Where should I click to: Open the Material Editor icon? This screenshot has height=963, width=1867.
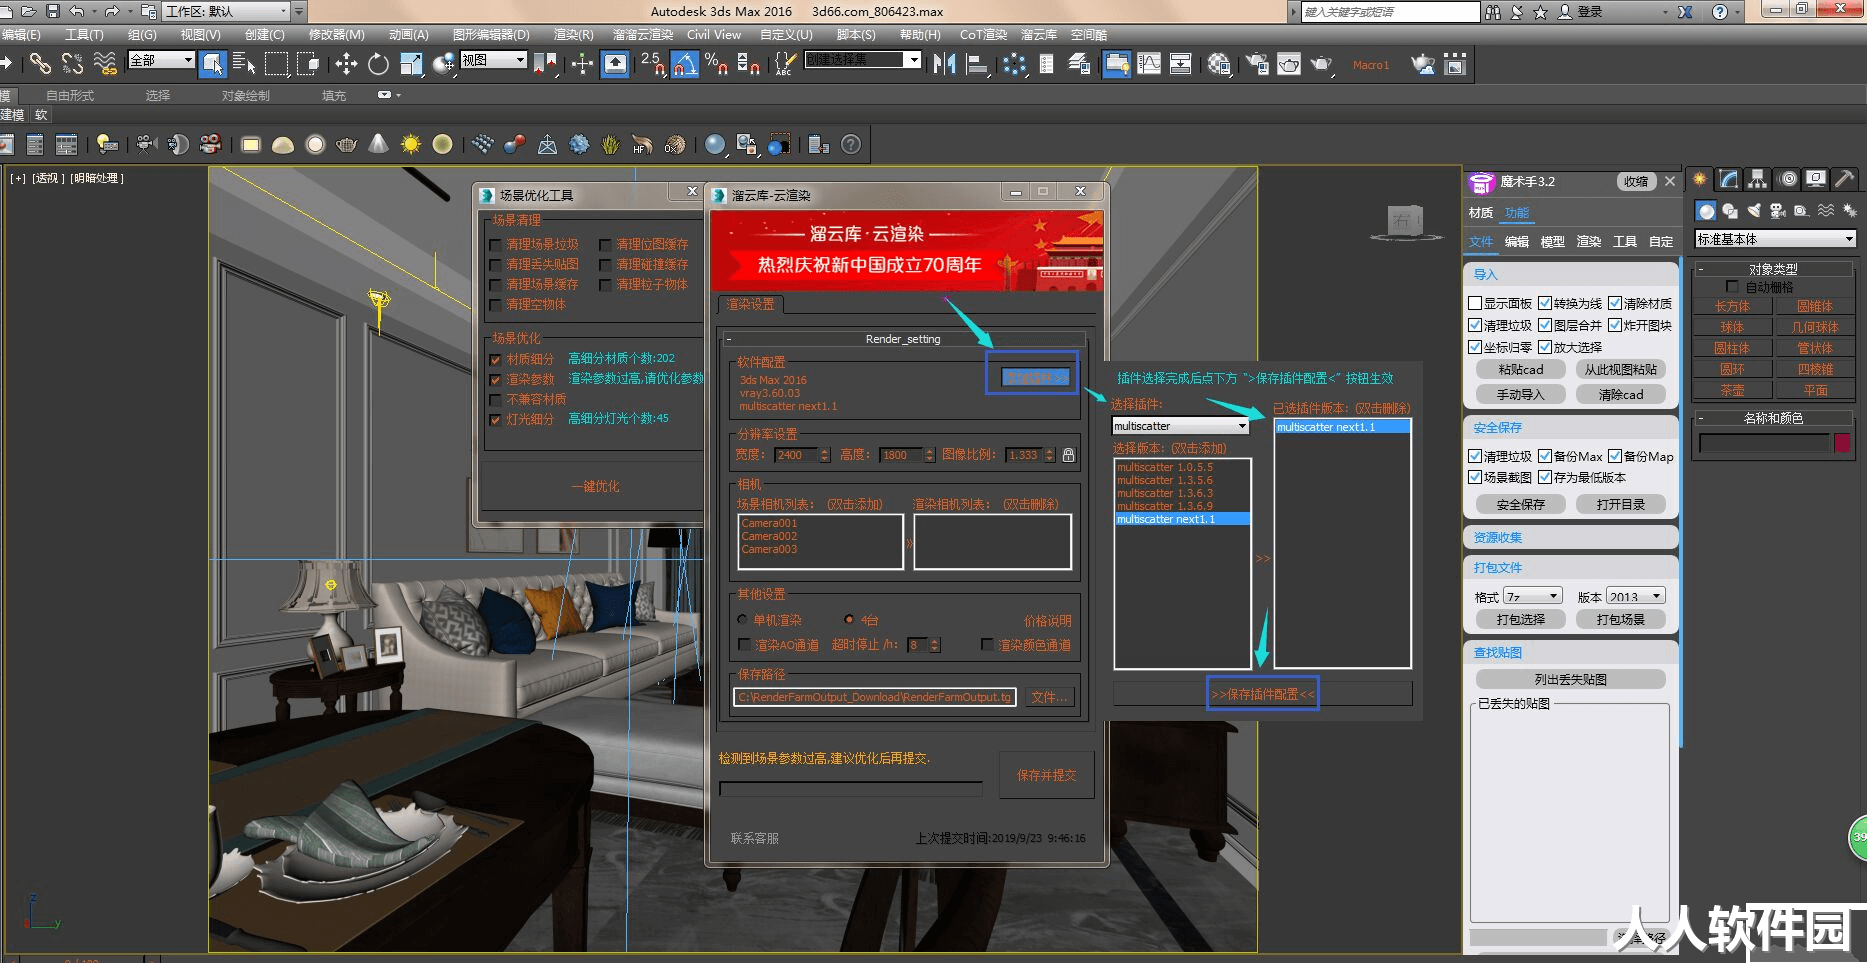pos(1219,64)
